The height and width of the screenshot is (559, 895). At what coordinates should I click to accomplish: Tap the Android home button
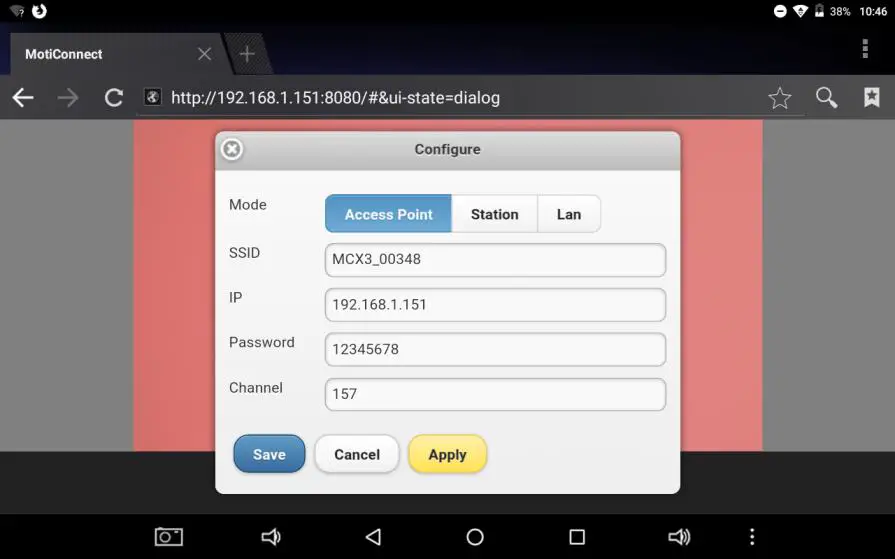pyautogui.click(x=475, y=537)
